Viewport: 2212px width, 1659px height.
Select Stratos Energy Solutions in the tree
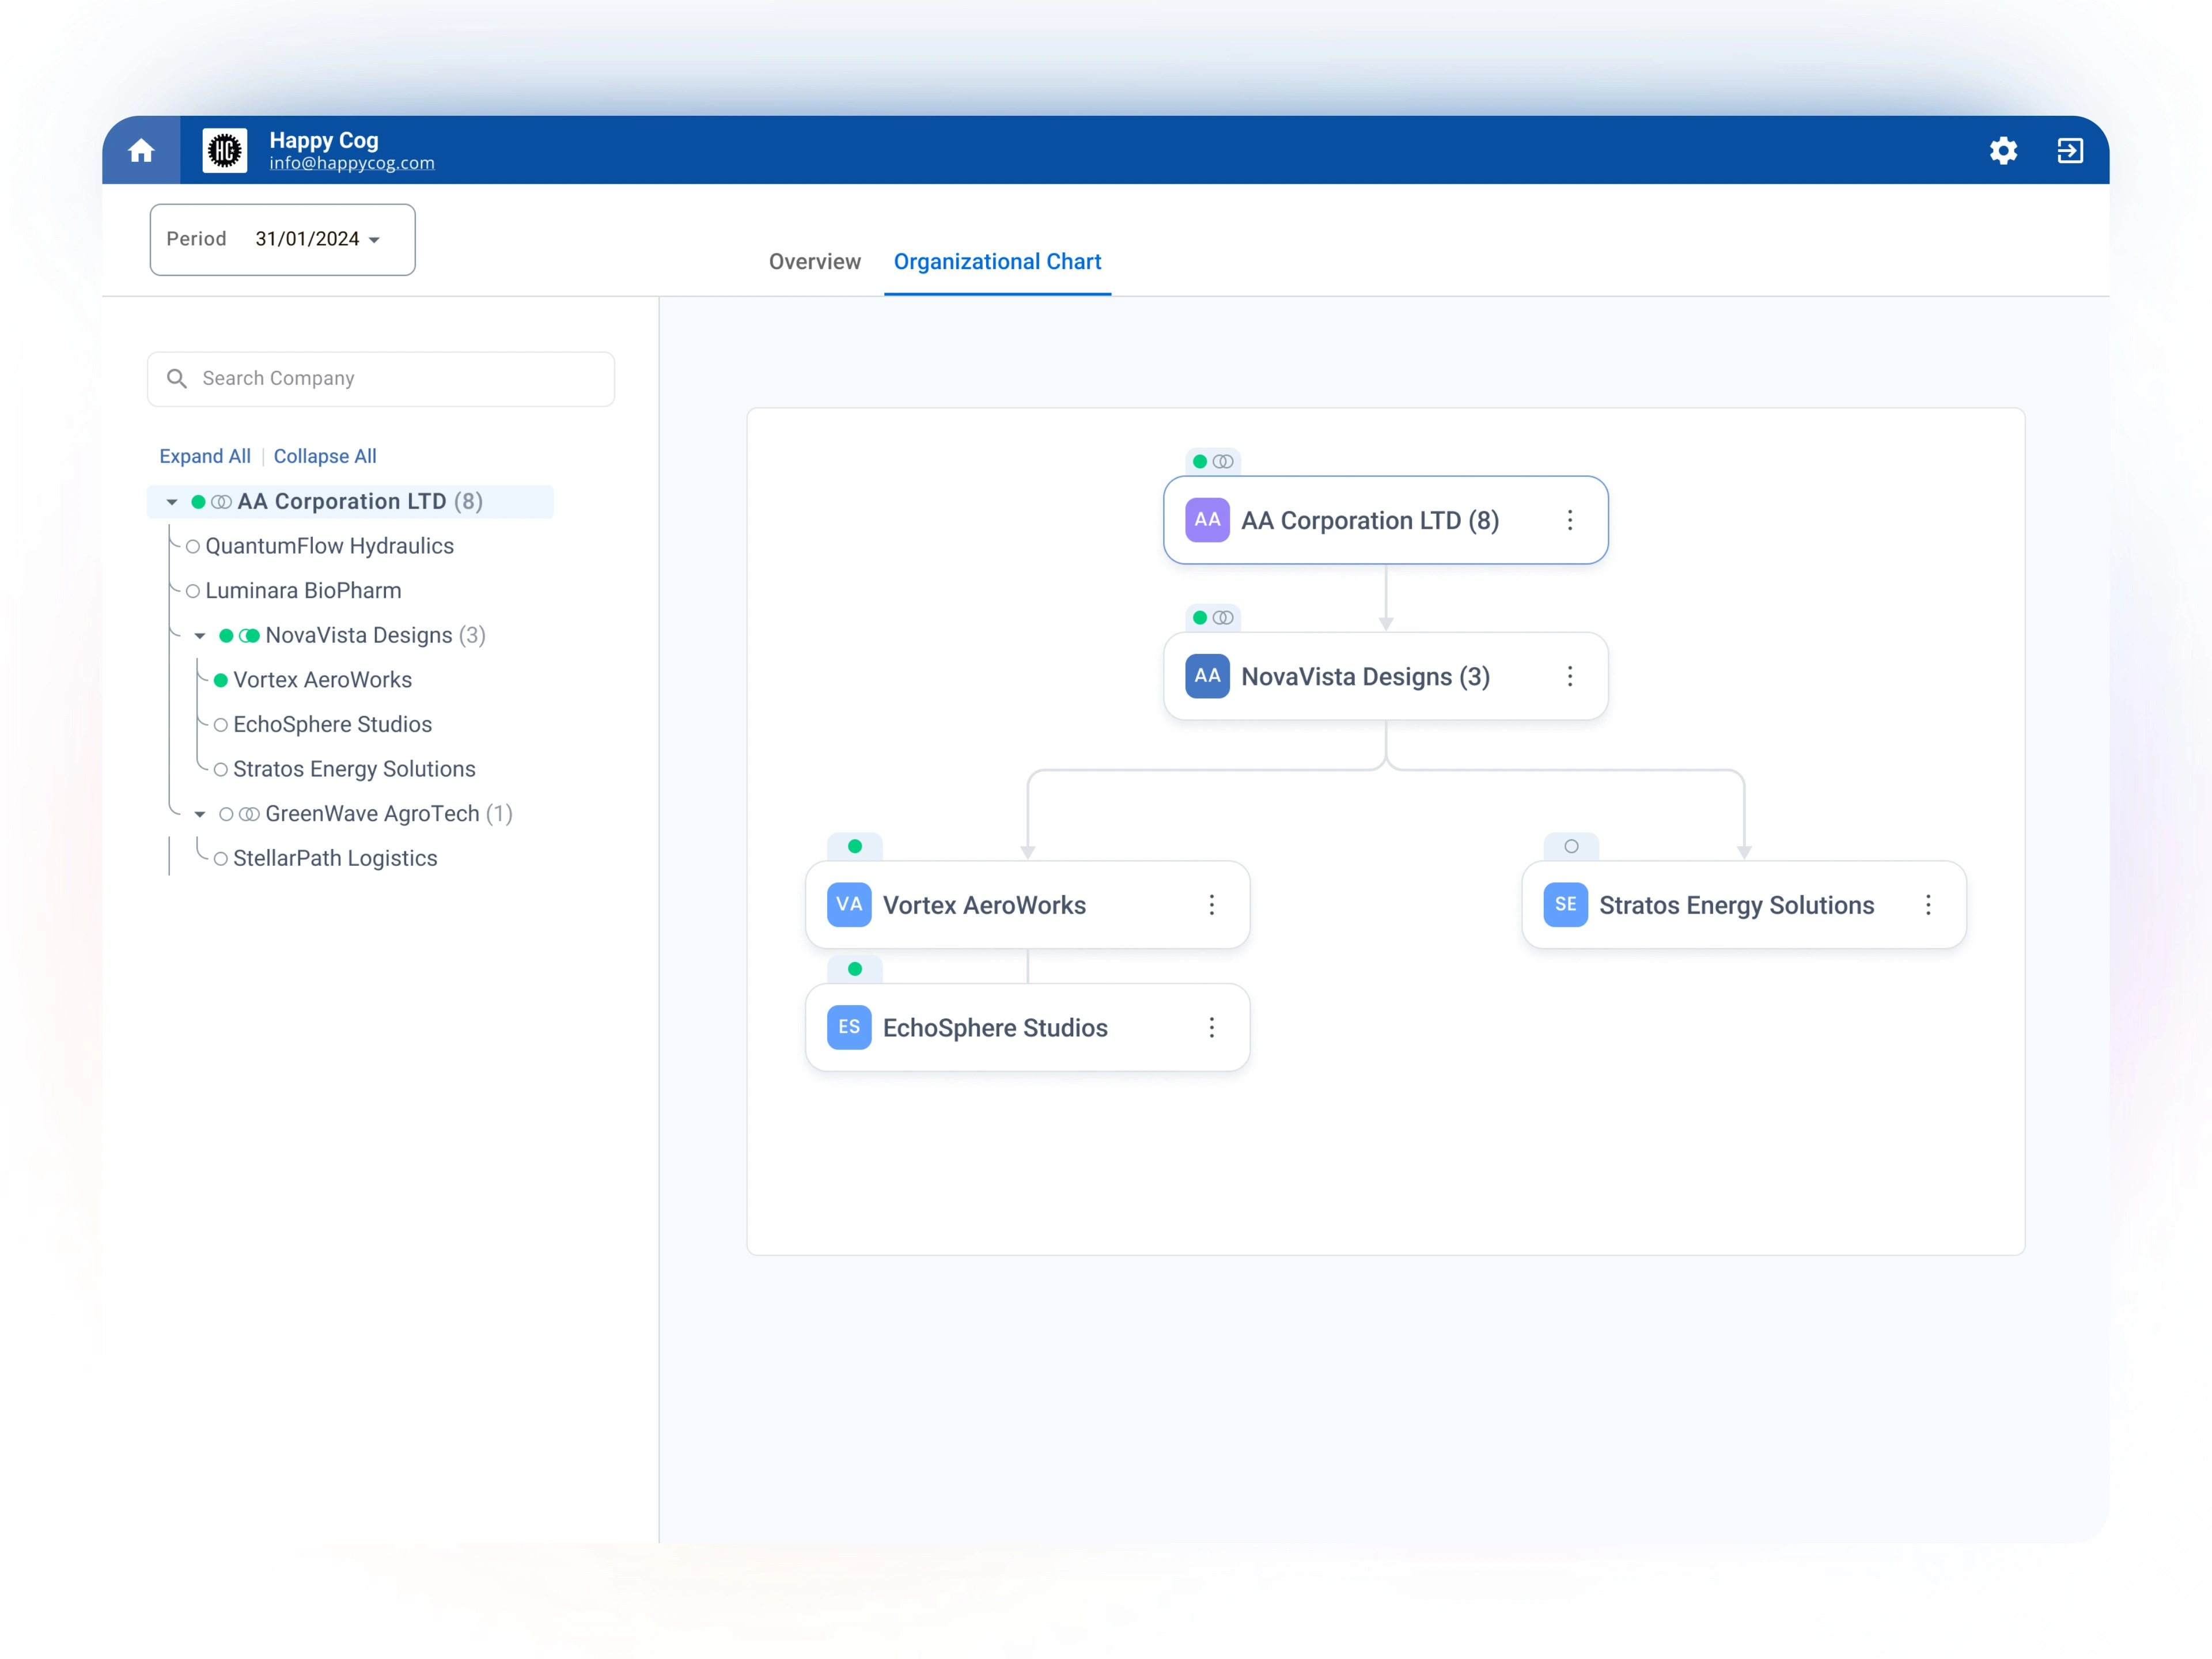pyautogui.click(x=354, y=769)
